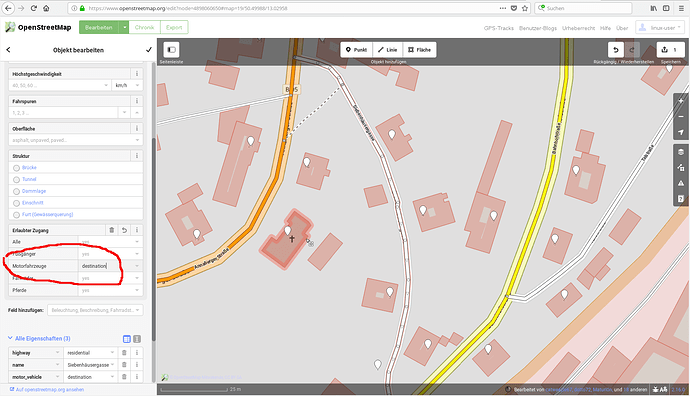Confirm edit with the checkmark icon
This screenshot has width=690, height=396.
pyautogui.click(x=149, y=50)
